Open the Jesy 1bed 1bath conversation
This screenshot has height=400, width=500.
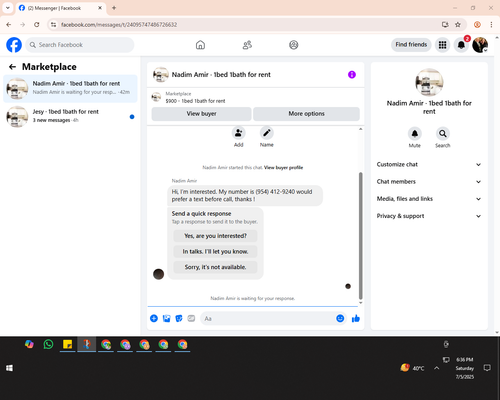70,116
